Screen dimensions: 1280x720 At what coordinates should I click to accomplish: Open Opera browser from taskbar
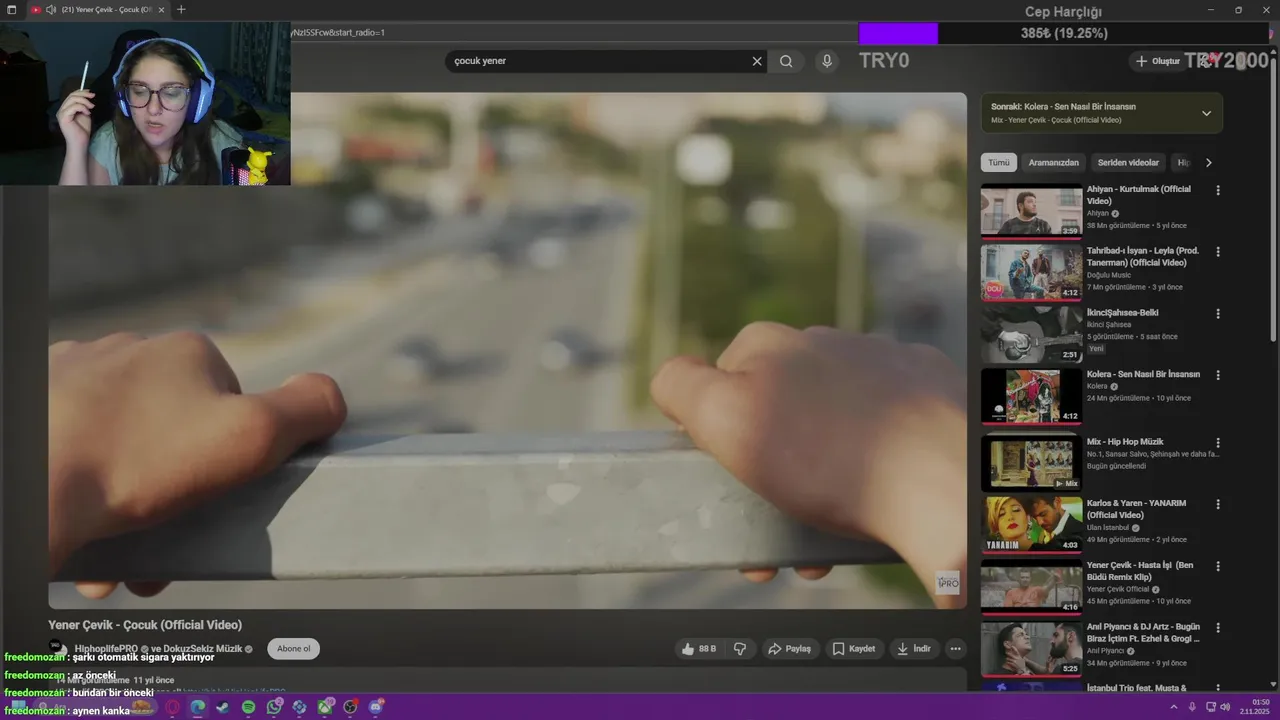tap(172, 707)
